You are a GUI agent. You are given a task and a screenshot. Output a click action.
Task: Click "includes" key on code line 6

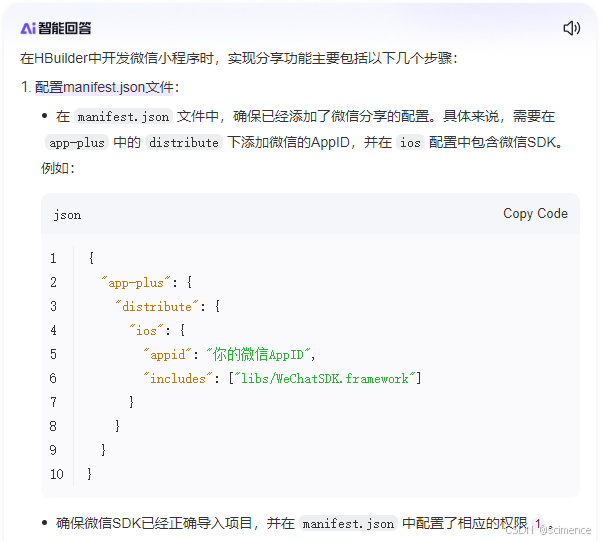point(178,379)
